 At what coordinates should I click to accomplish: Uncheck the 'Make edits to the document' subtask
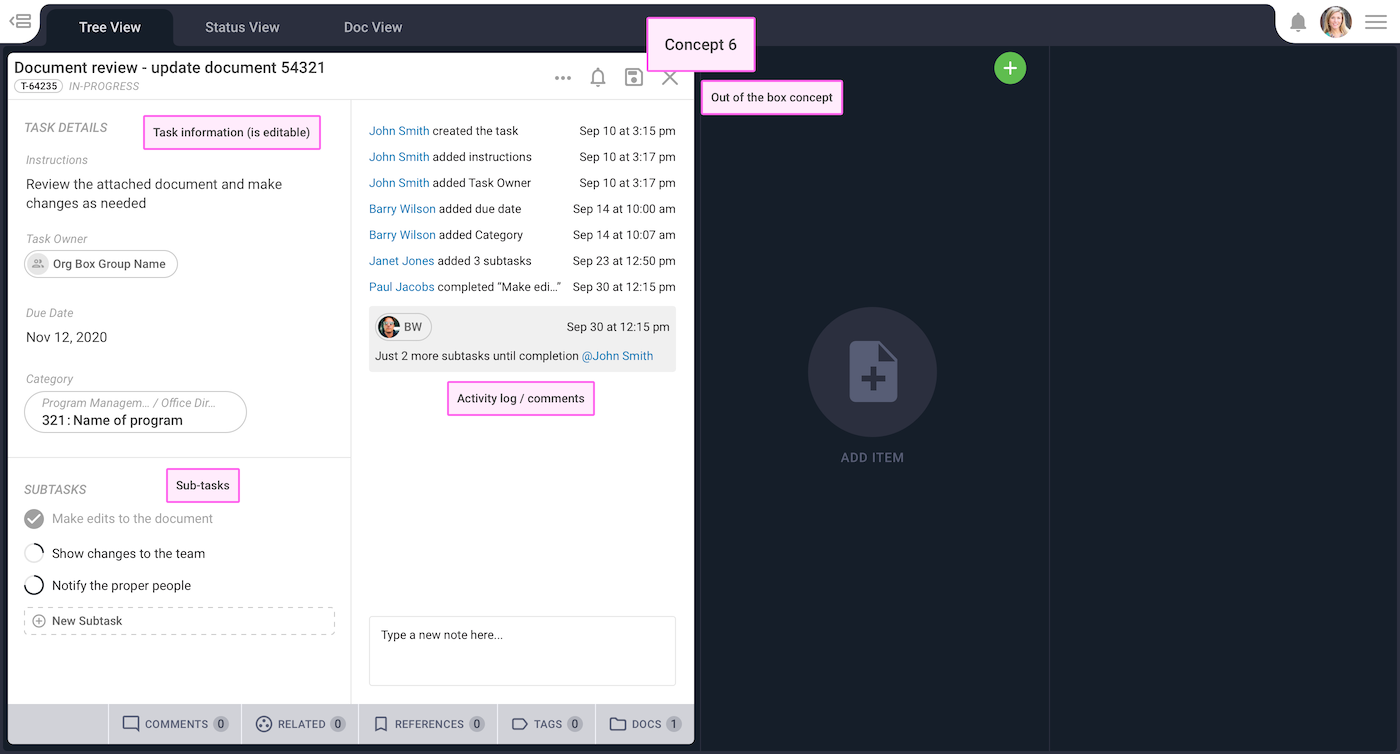(x=34, y=519)
